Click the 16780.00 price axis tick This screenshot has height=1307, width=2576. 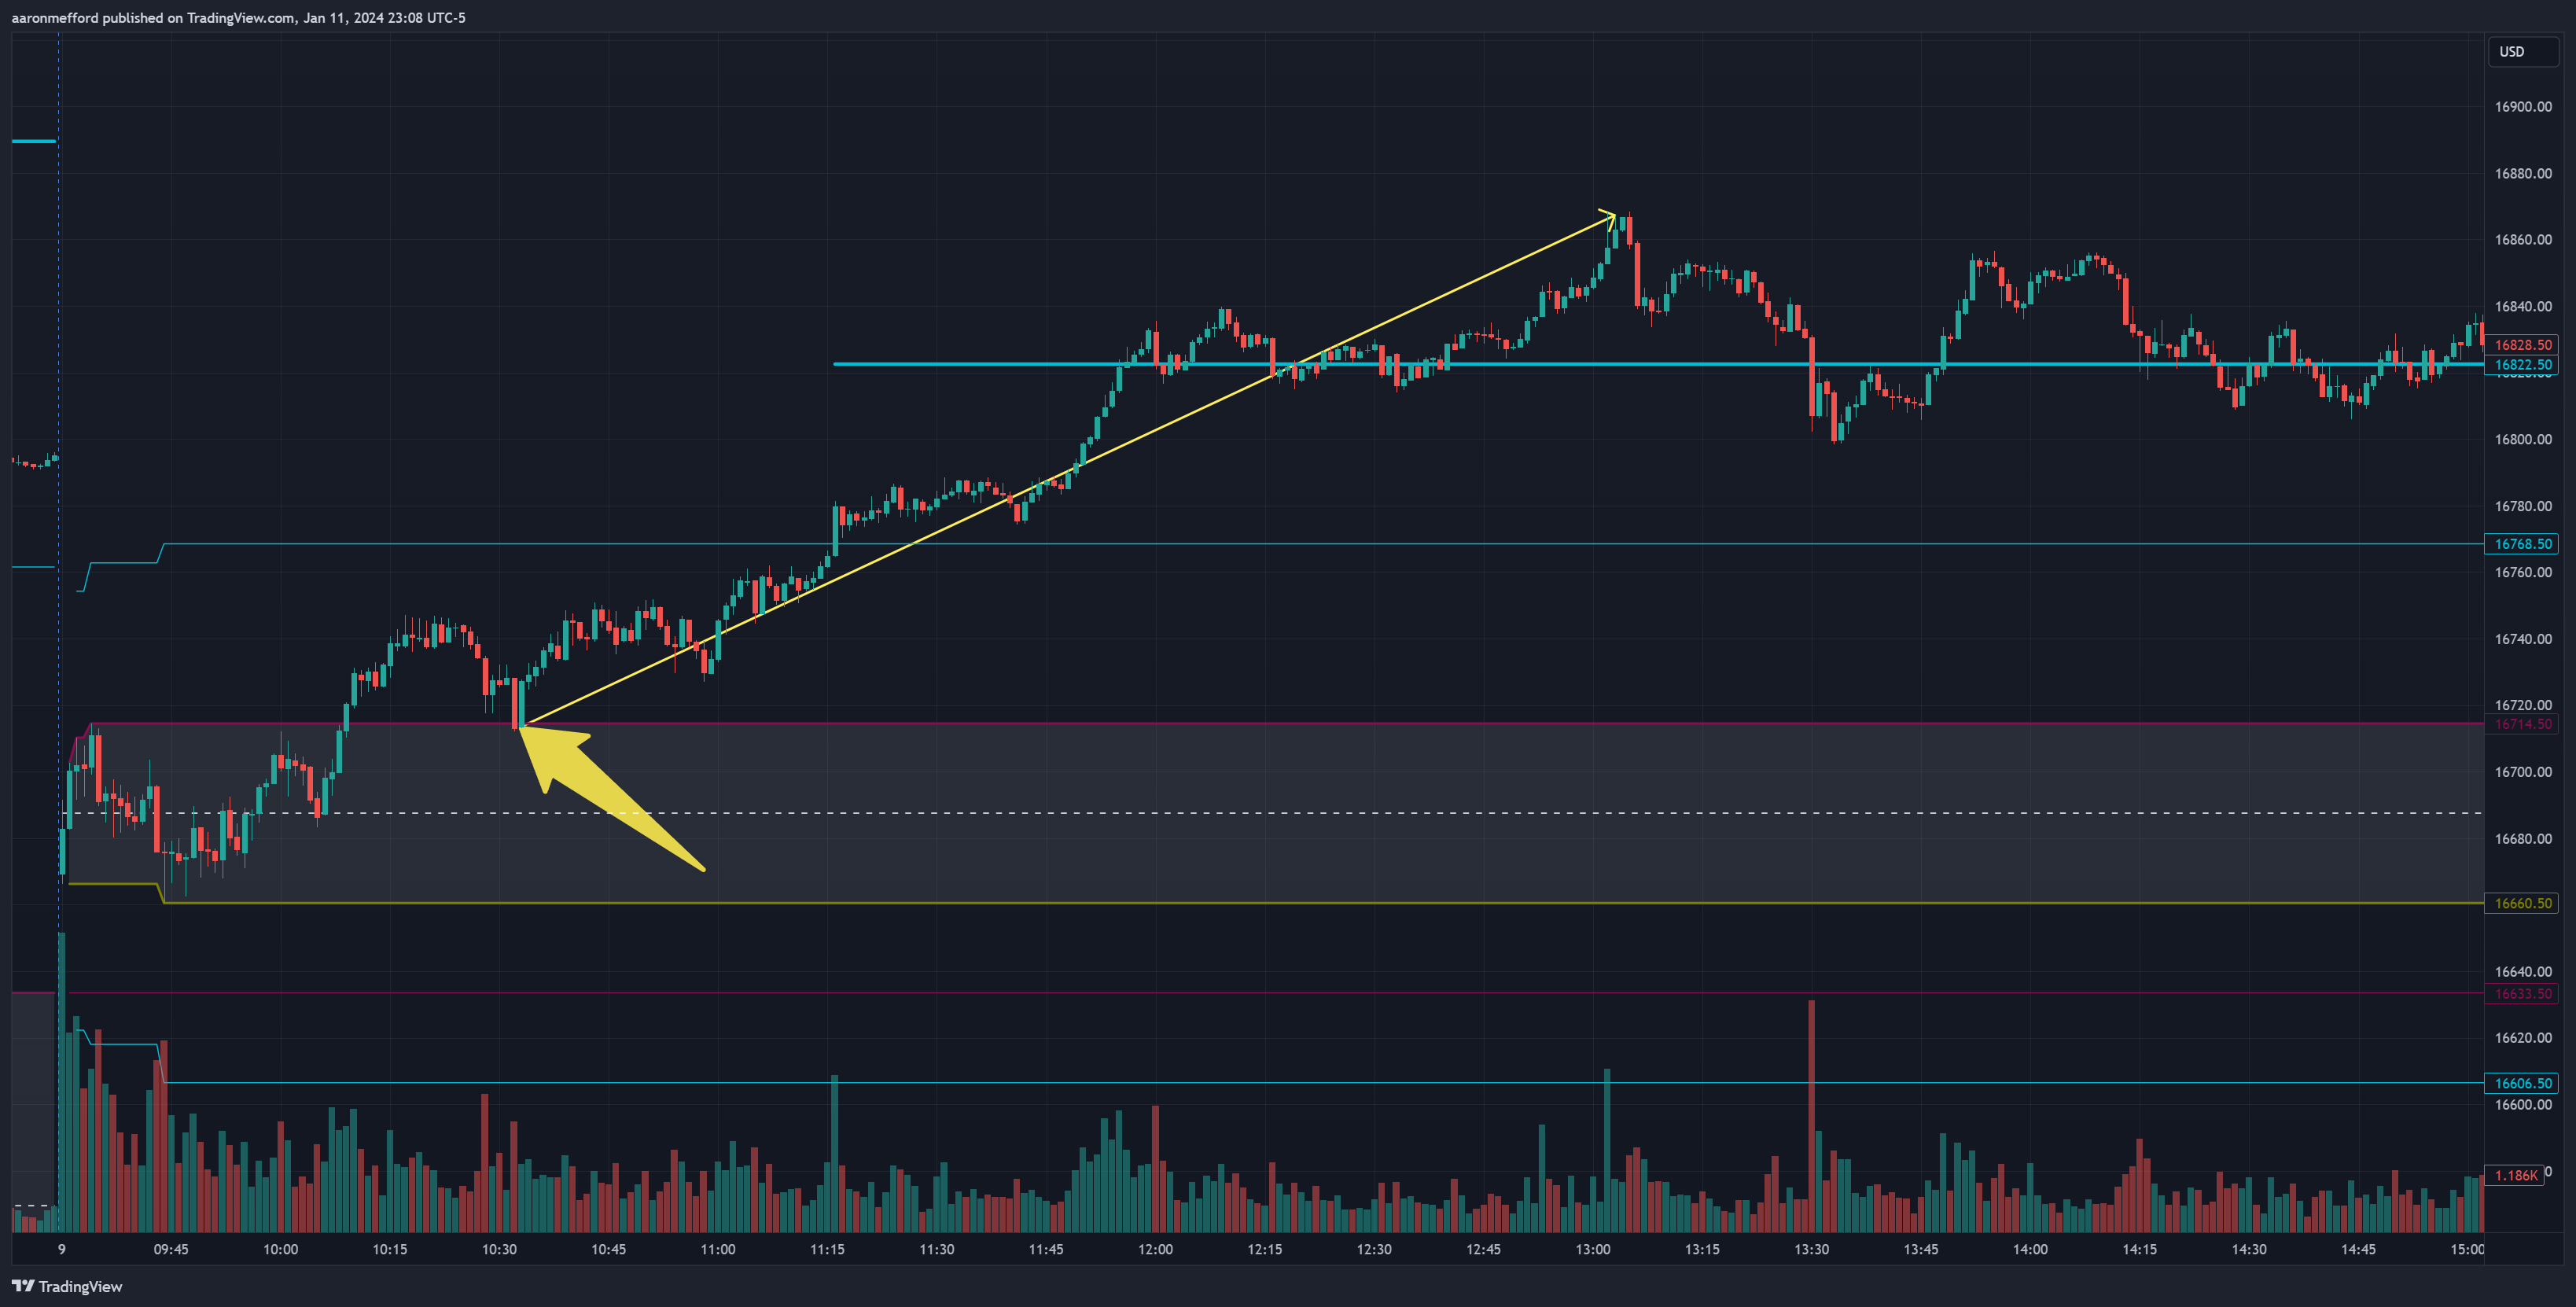pyautogui.click(x=2523, y=506)
